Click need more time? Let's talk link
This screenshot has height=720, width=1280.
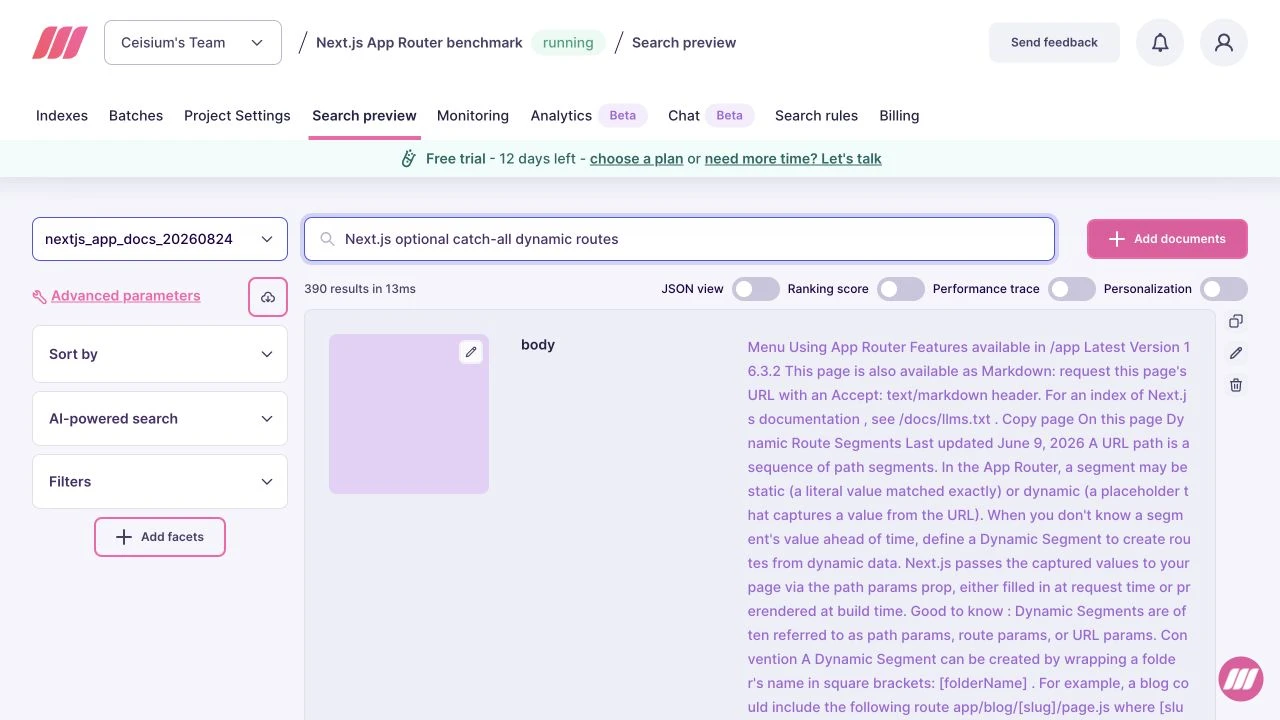pos(793,159)
